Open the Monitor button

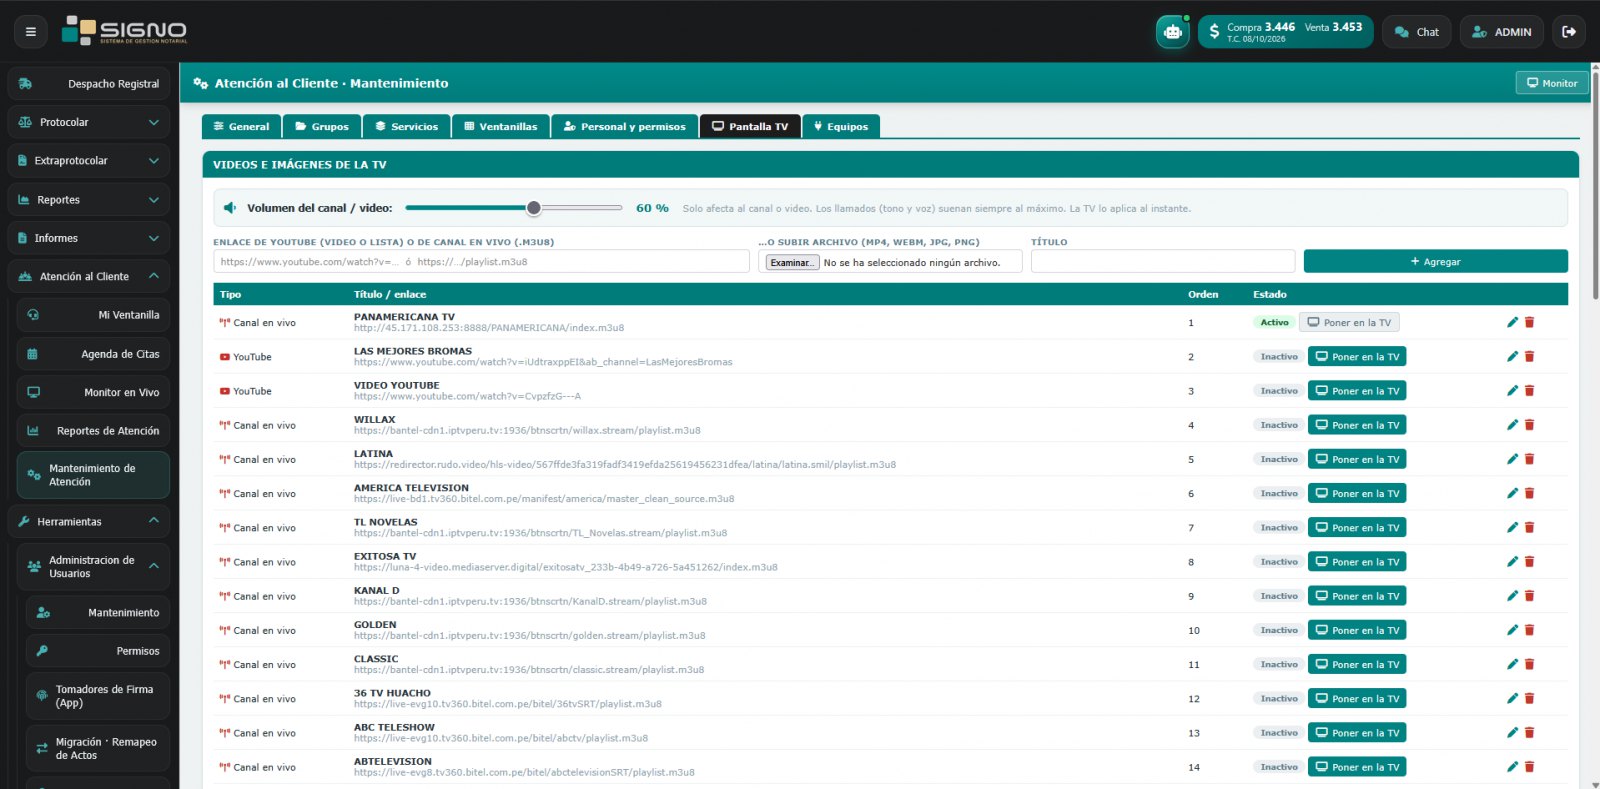tap(1552, 83)
